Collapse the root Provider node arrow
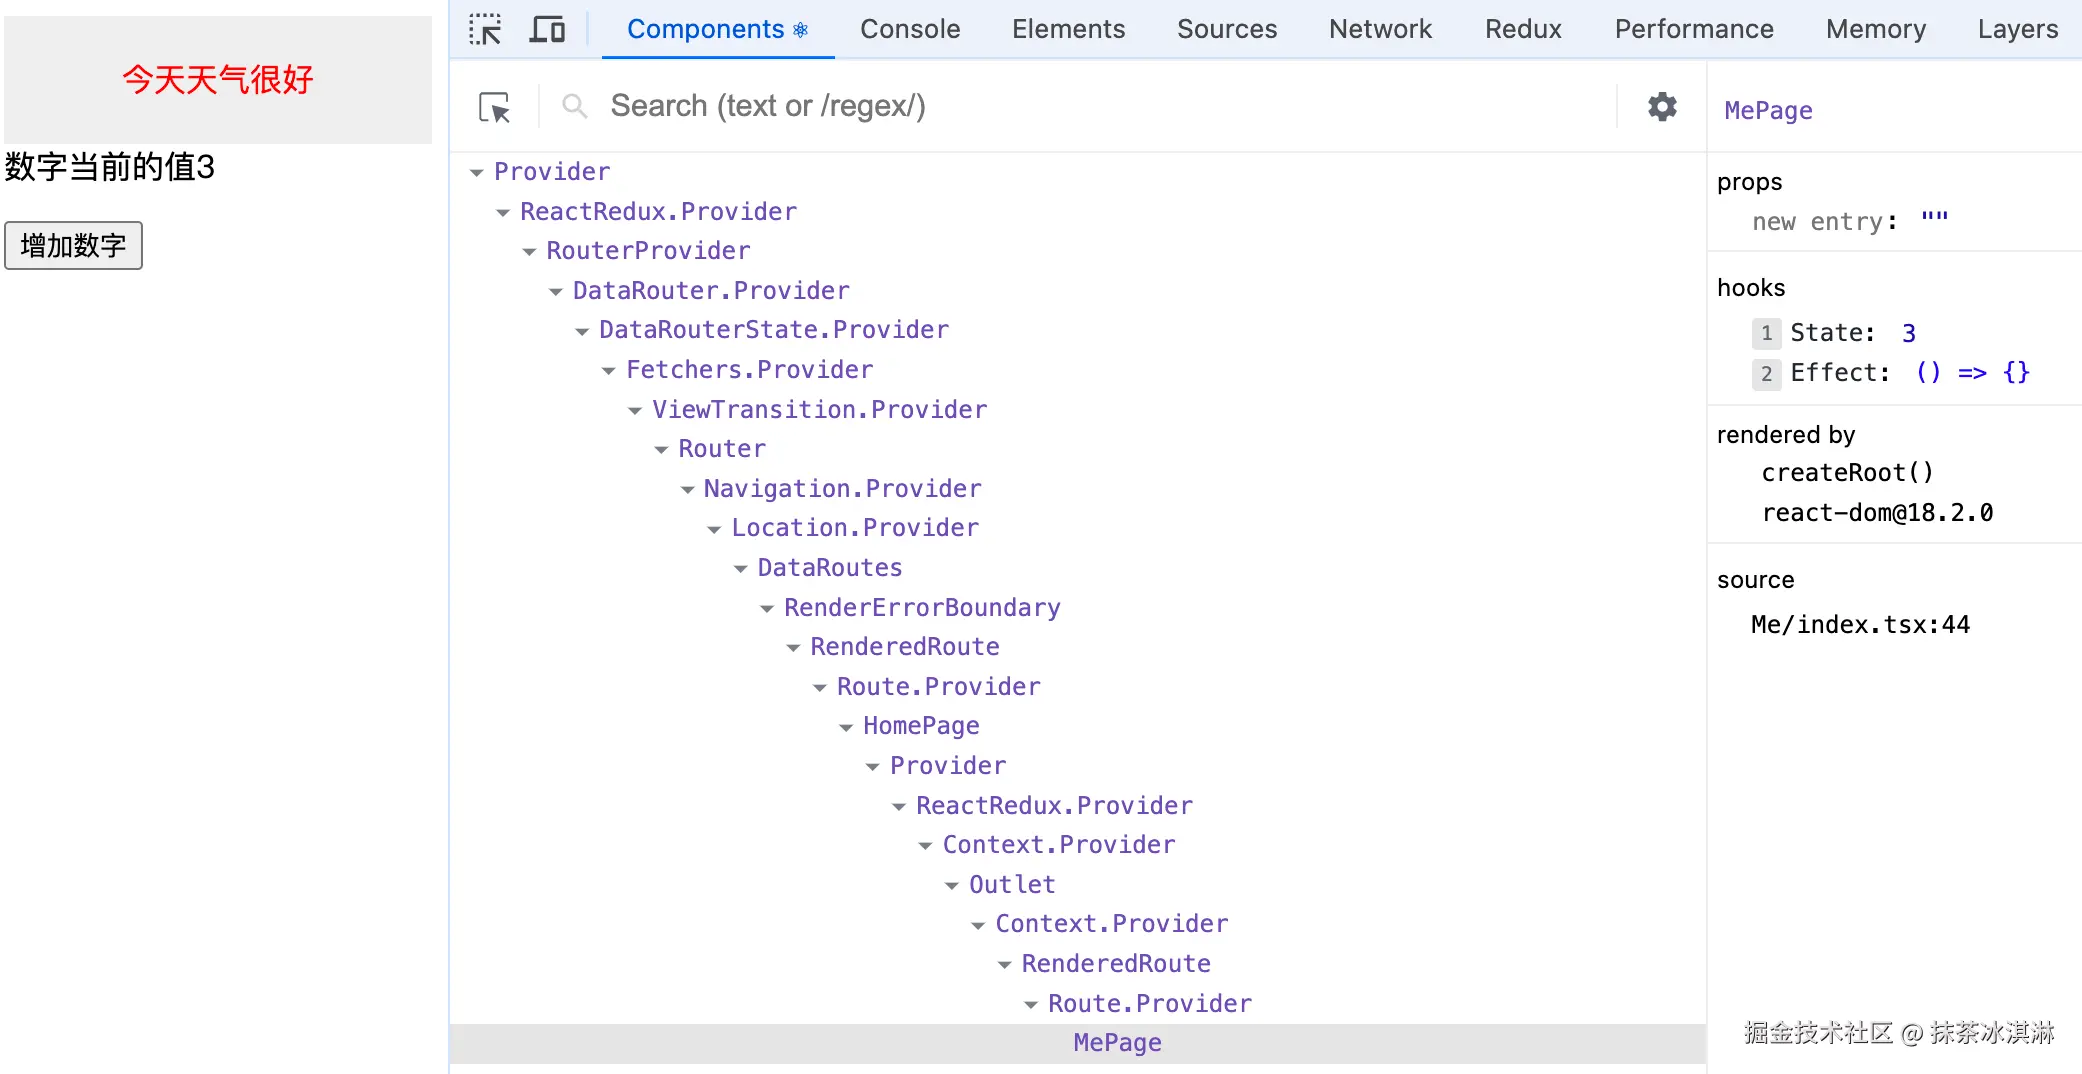Image resolution: width=2082 pixels, height=1074 pixels. pos(477,173)
